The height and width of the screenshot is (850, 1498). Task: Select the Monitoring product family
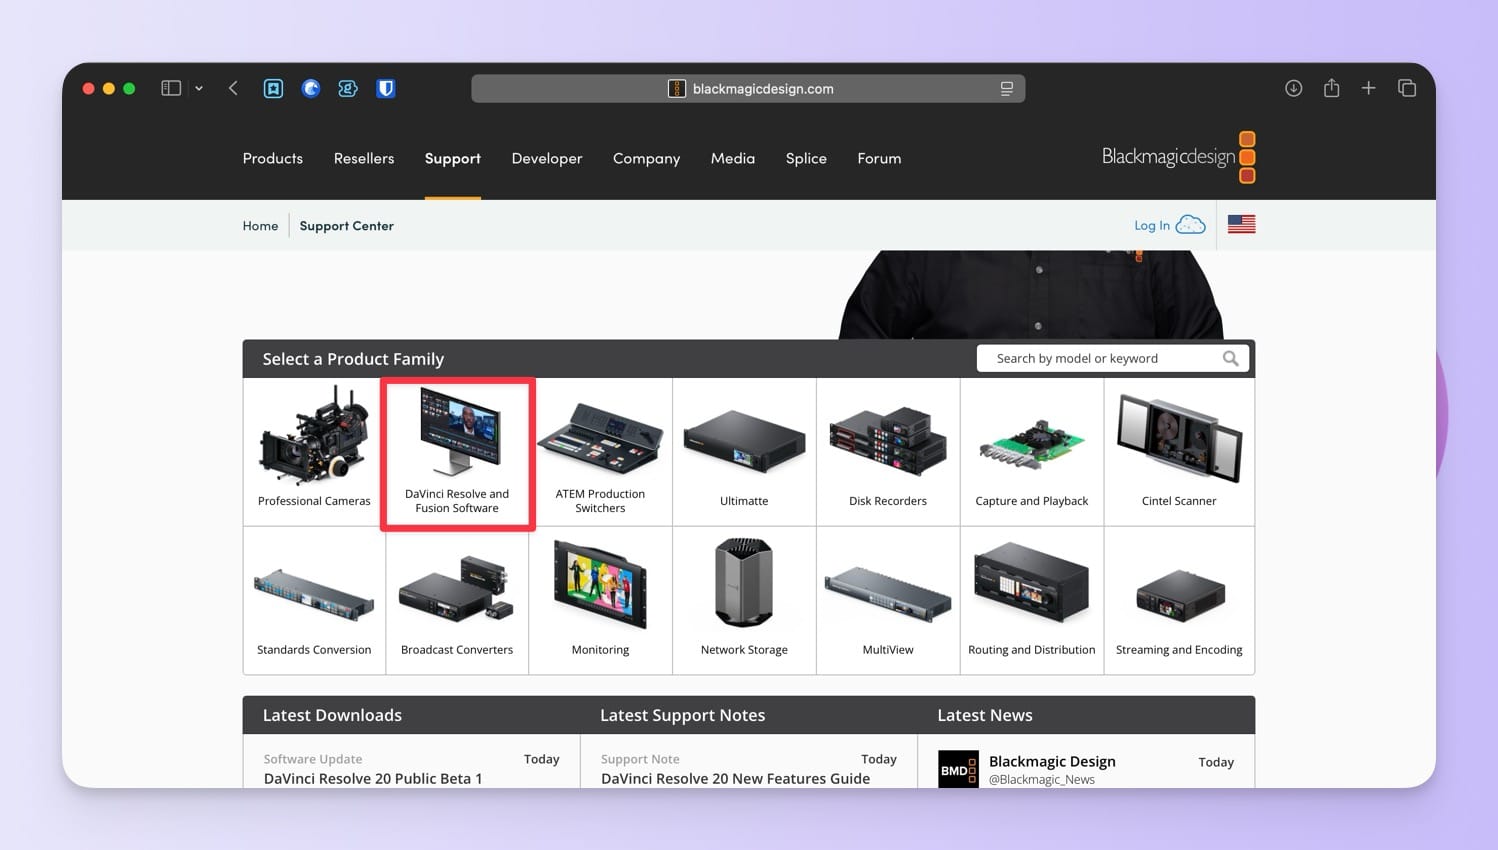600,601
